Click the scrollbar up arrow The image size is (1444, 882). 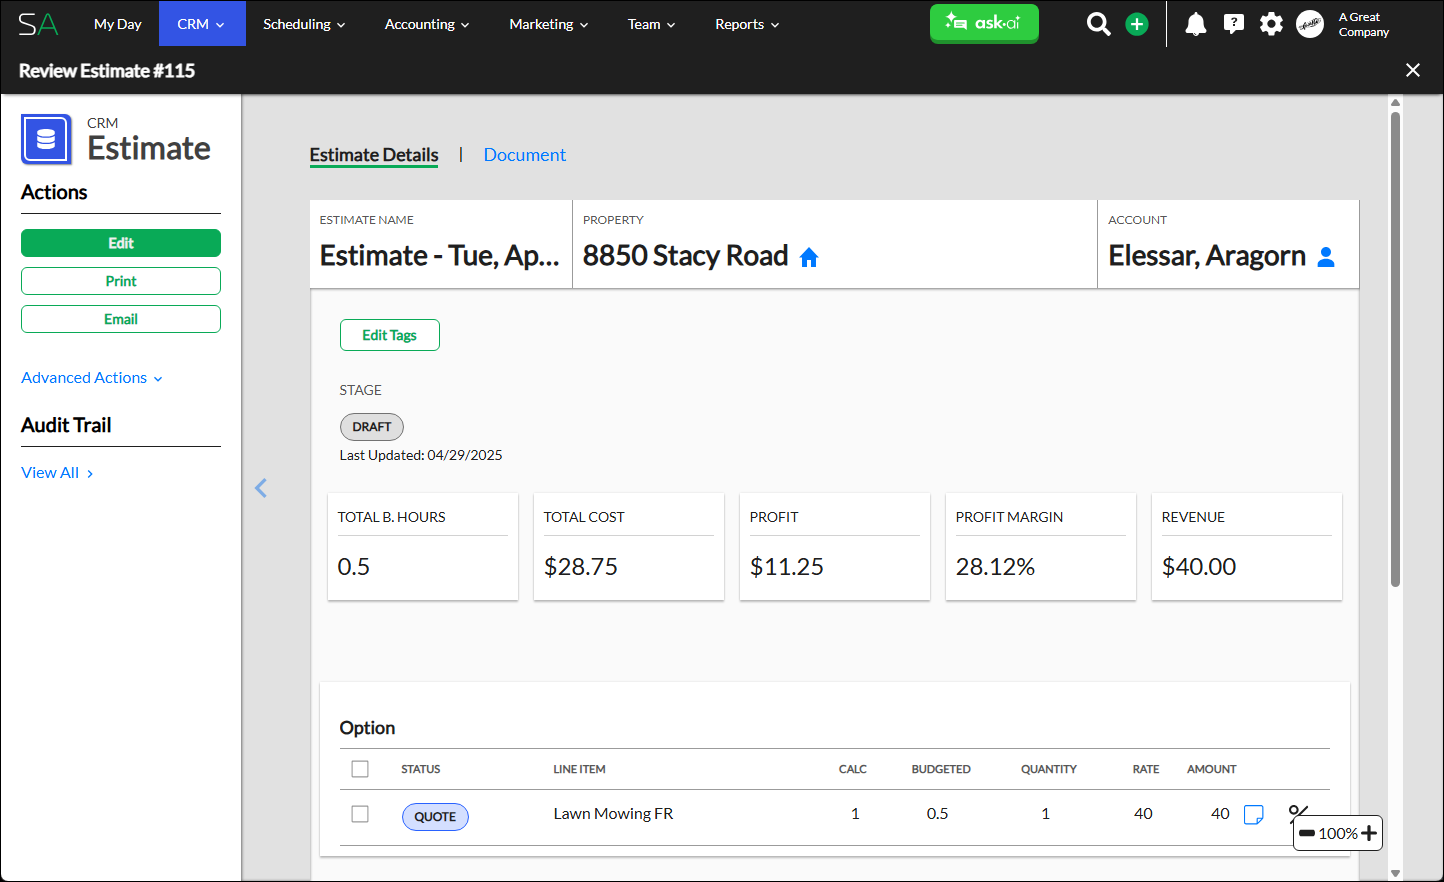tap(1395, 102)
